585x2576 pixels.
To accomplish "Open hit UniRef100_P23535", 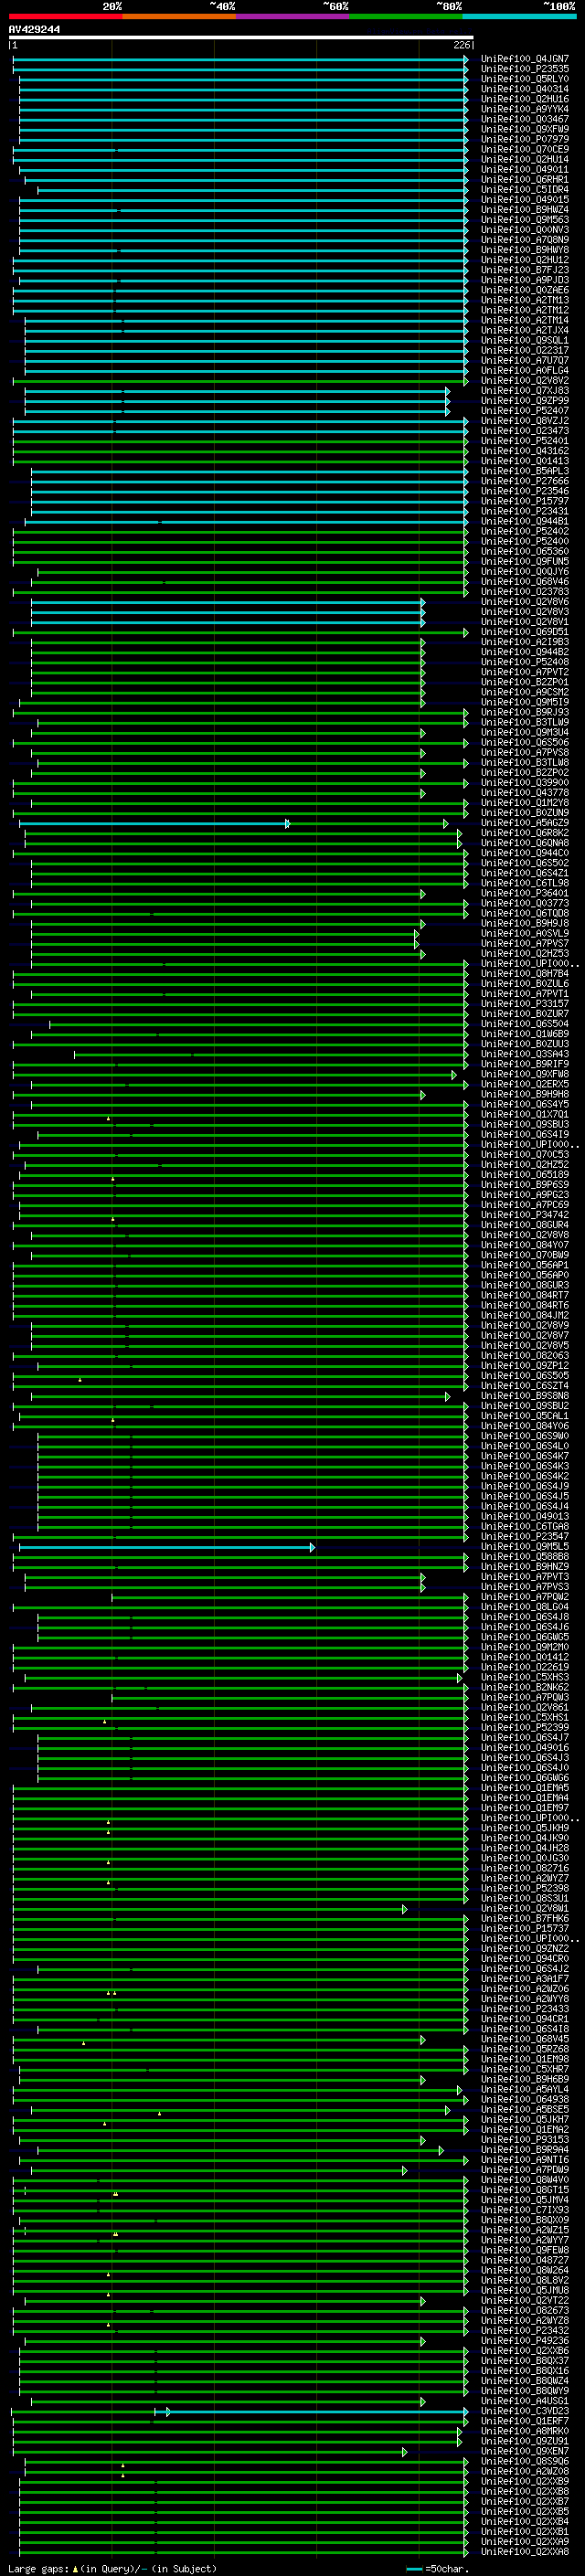I will tap(525, 69).
